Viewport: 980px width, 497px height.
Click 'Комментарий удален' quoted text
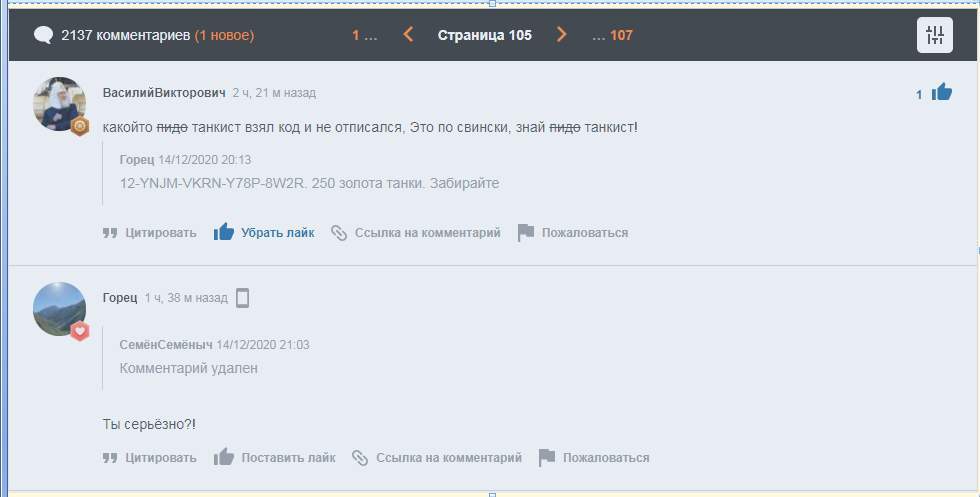[x=188, y=368]
